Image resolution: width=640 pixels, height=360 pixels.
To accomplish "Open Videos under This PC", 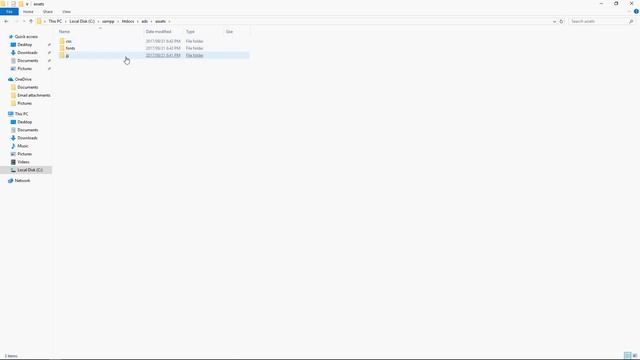I will pyautogui.click(x=23, y=162).
